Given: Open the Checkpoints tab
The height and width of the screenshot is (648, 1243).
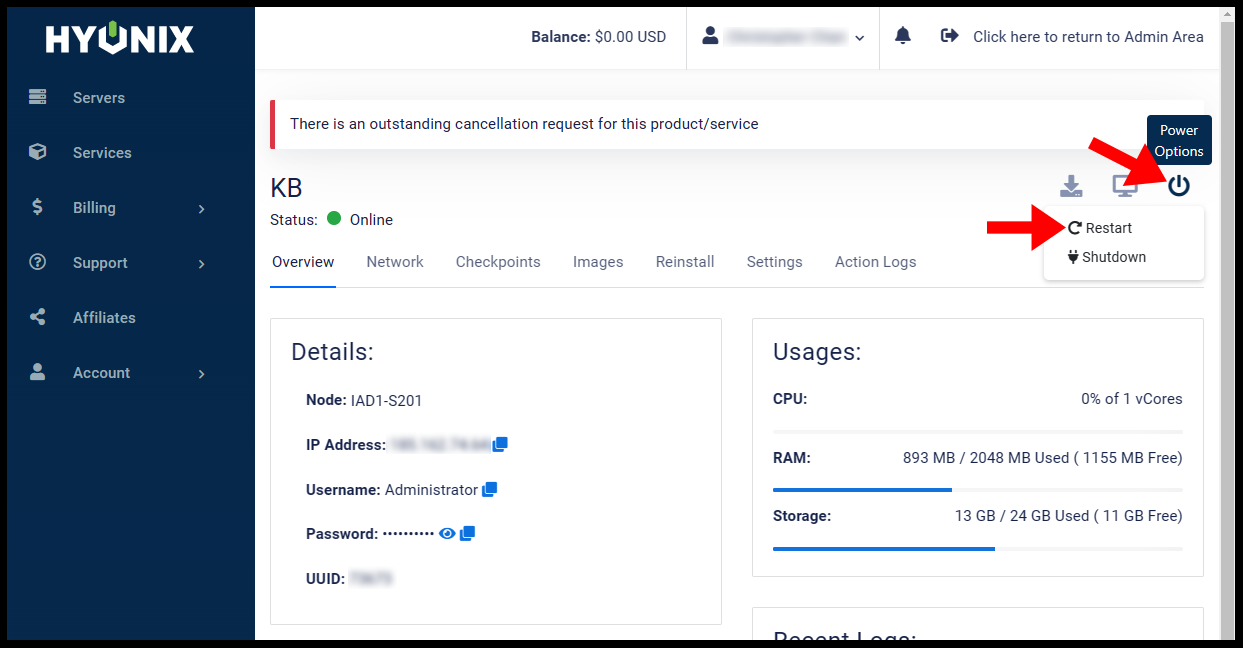Looking at the screenshot, I should pos(498,262).
